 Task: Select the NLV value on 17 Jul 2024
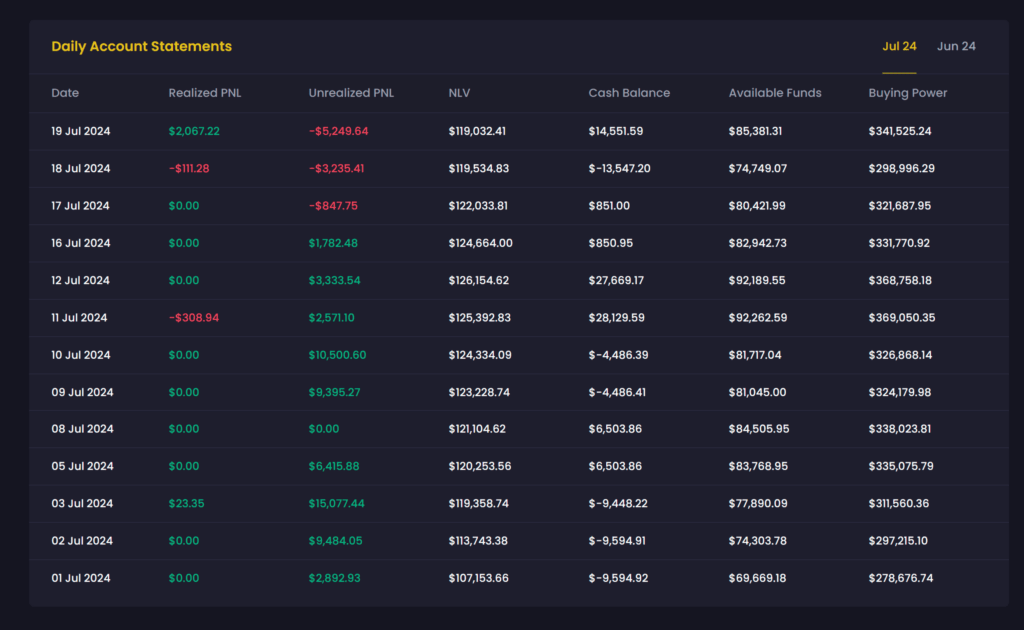[x=480, y=205]
